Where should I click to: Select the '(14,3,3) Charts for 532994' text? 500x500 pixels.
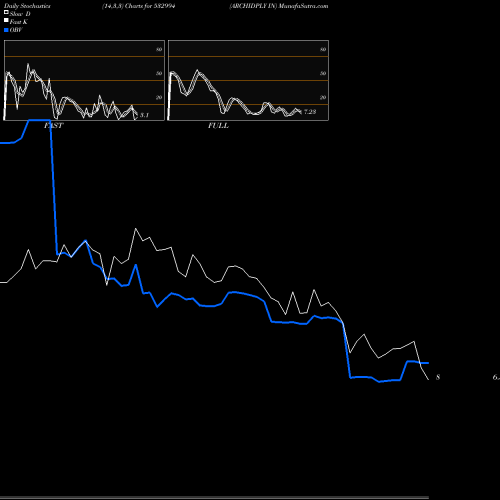pos(139,6)
